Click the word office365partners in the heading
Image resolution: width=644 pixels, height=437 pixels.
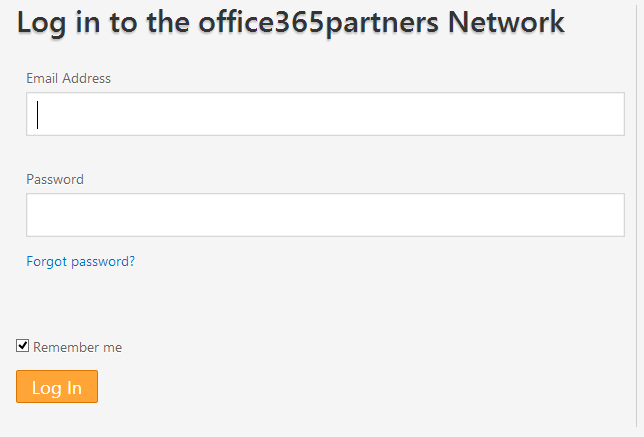pos(319,23)
